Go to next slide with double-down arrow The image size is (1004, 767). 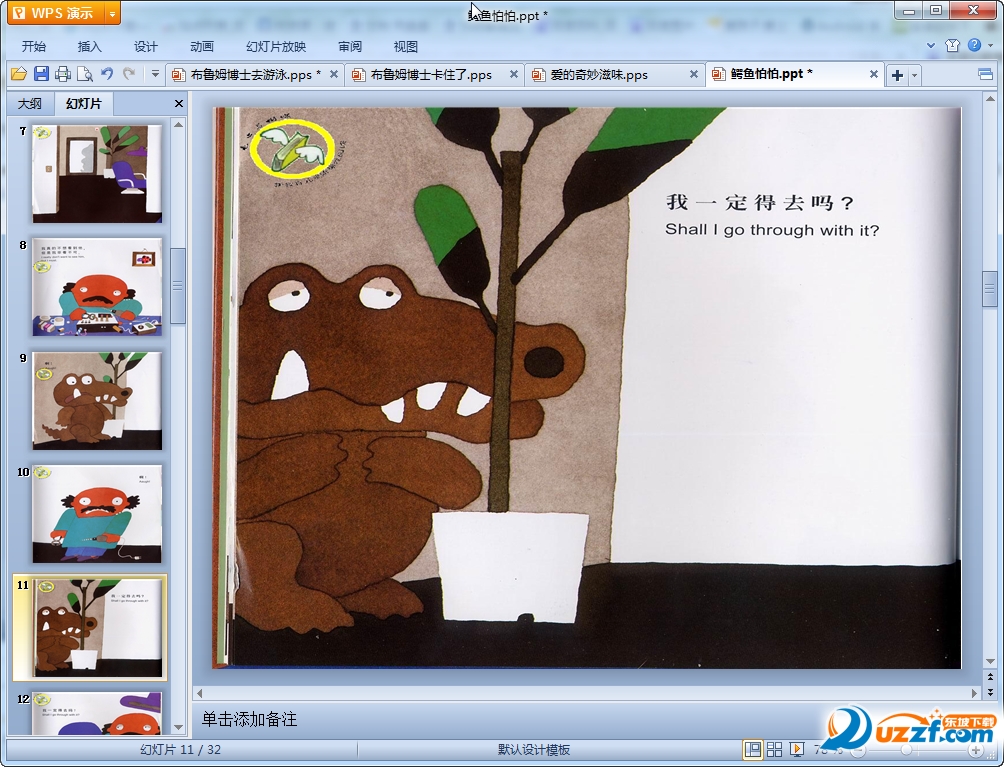pyautogui.click(x=990, y=691)
